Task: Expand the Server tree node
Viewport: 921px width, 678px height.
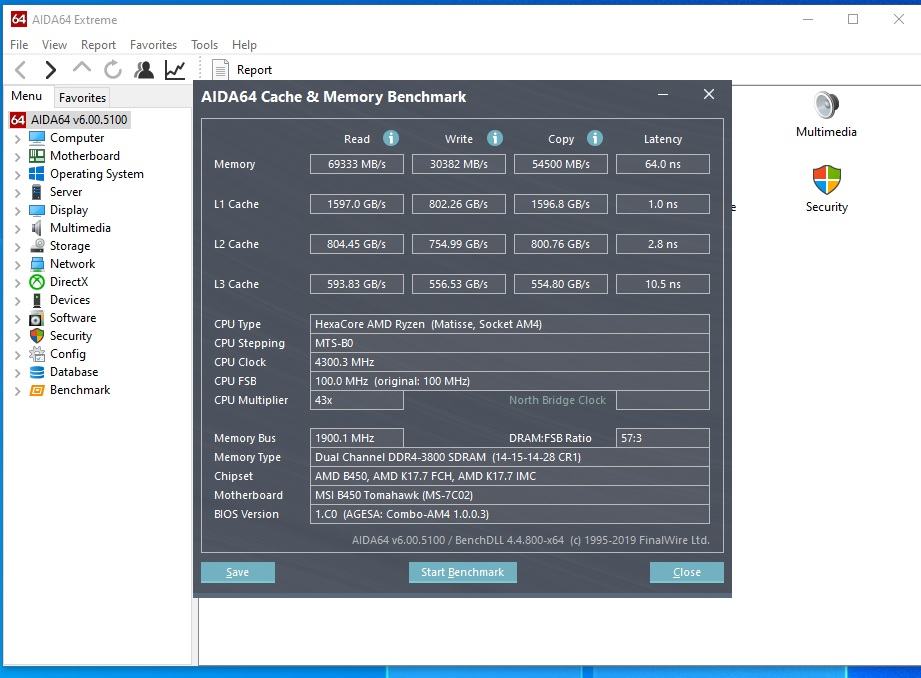Action: point(18,193)
